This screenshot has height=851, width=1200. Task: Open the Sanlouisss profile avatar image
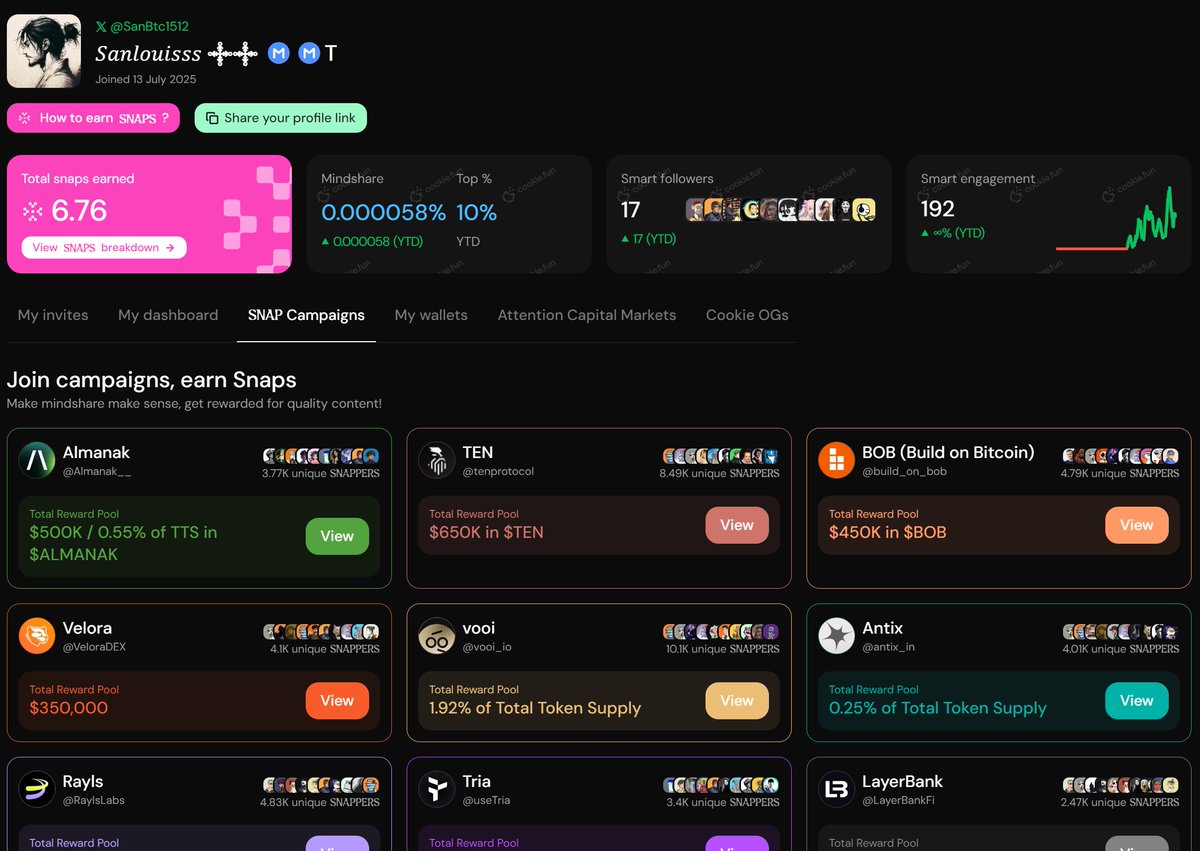click(44, 51)
